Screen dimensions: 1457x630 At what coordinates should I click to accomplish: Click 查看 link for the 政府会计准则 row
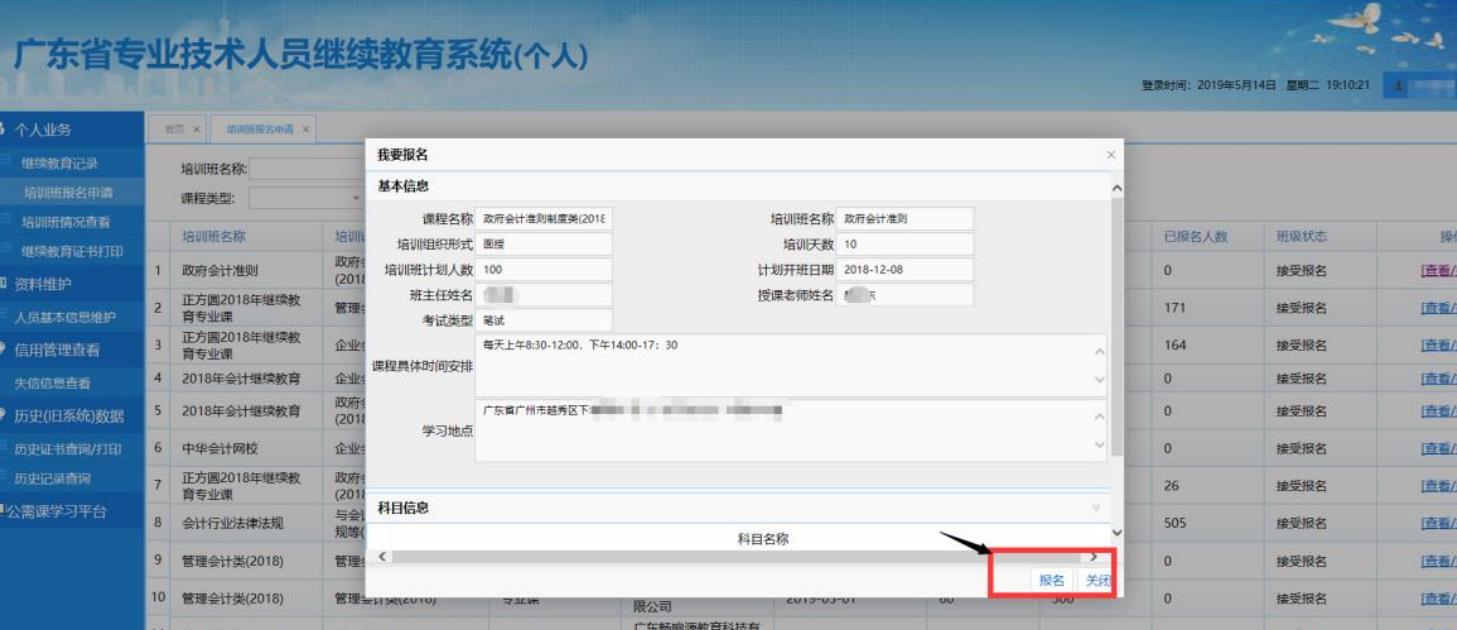point(1435,270)
